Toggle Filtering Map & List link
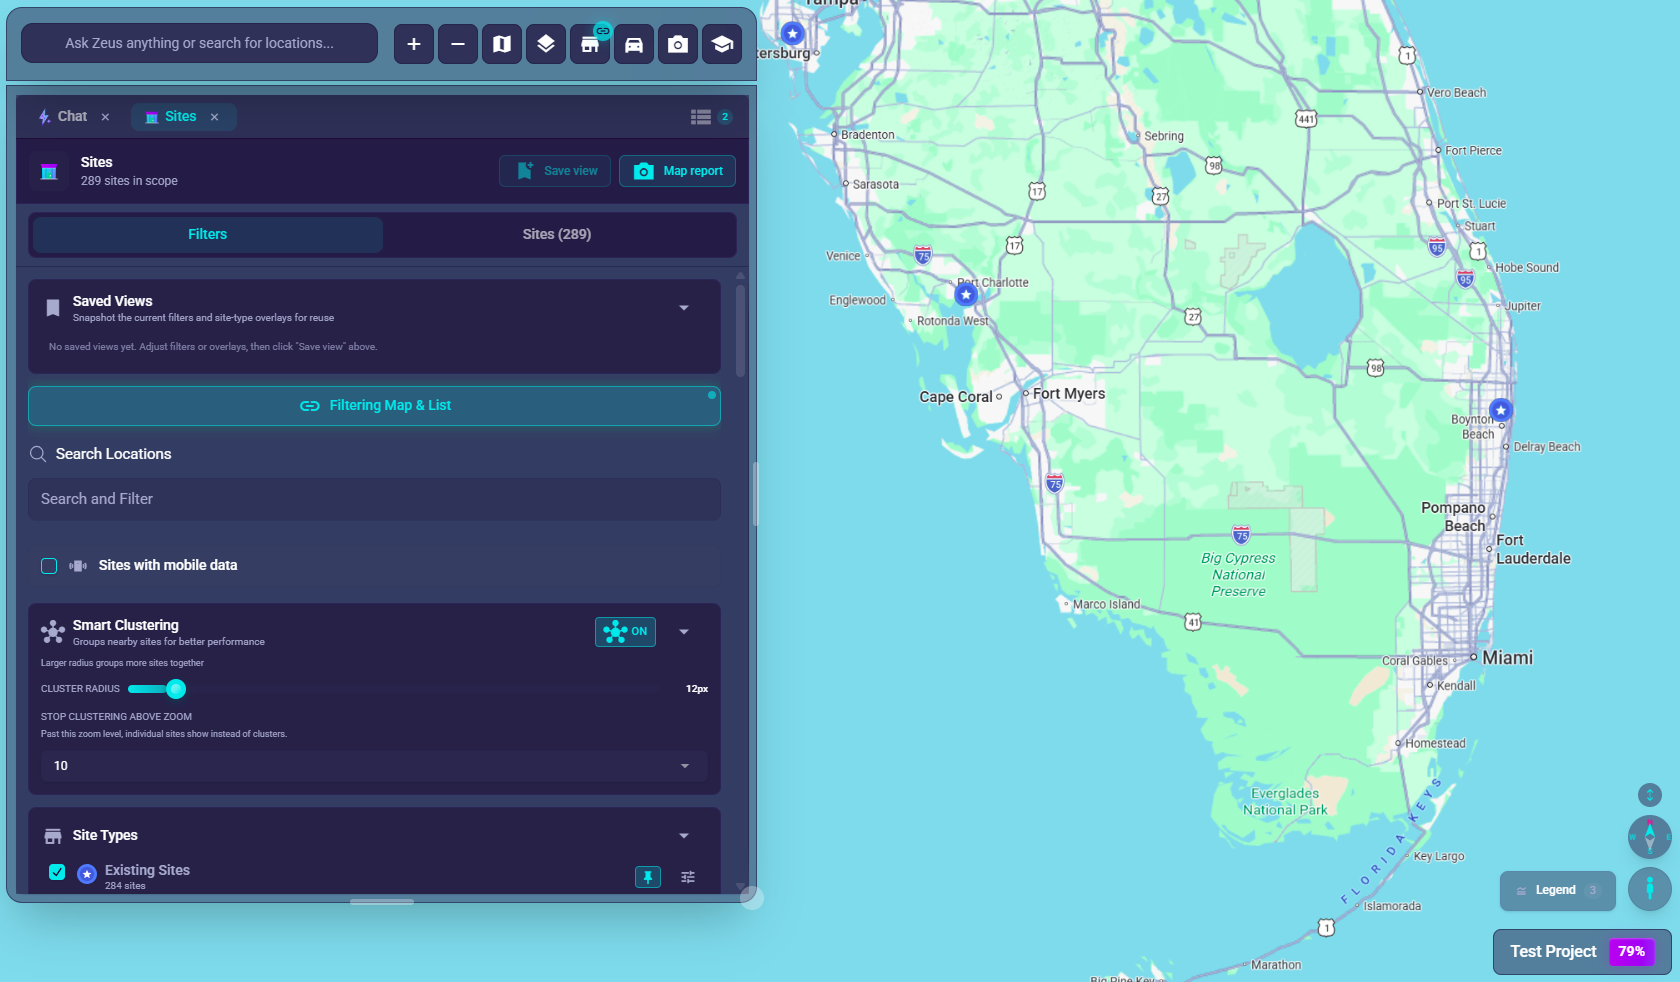 click(374, 406)
